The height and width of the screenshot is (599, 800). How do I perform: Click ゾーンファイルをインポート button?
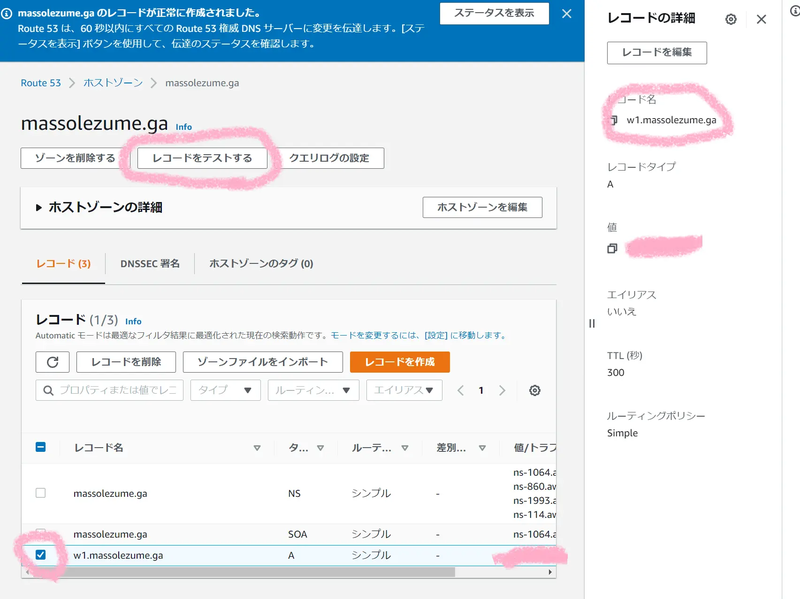[x=263, y=362]
